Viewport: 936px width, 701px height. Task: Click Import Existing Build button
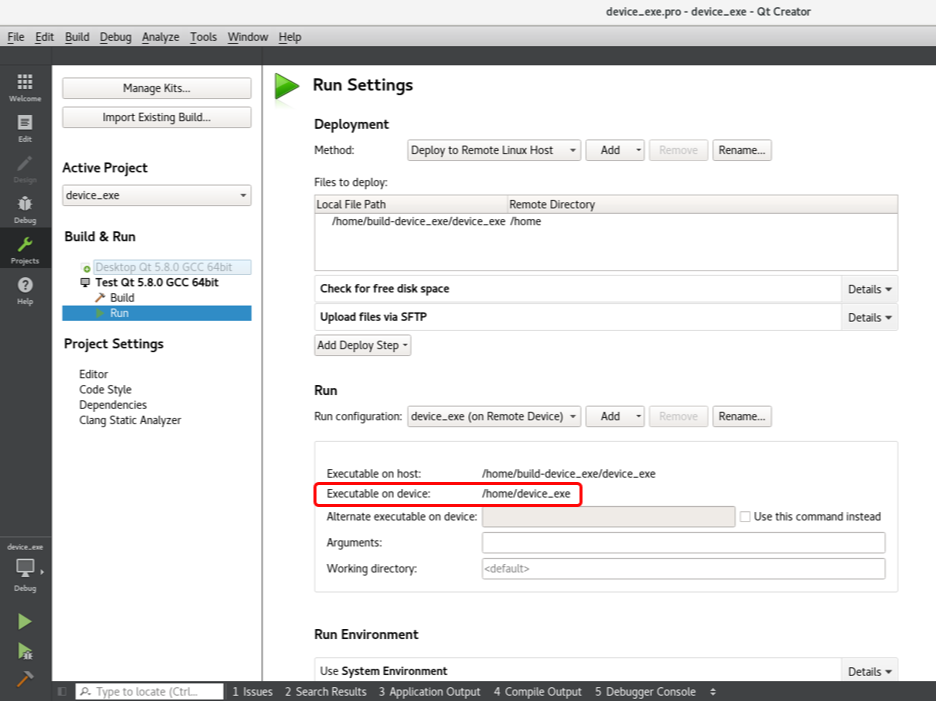tap(156, 117)
